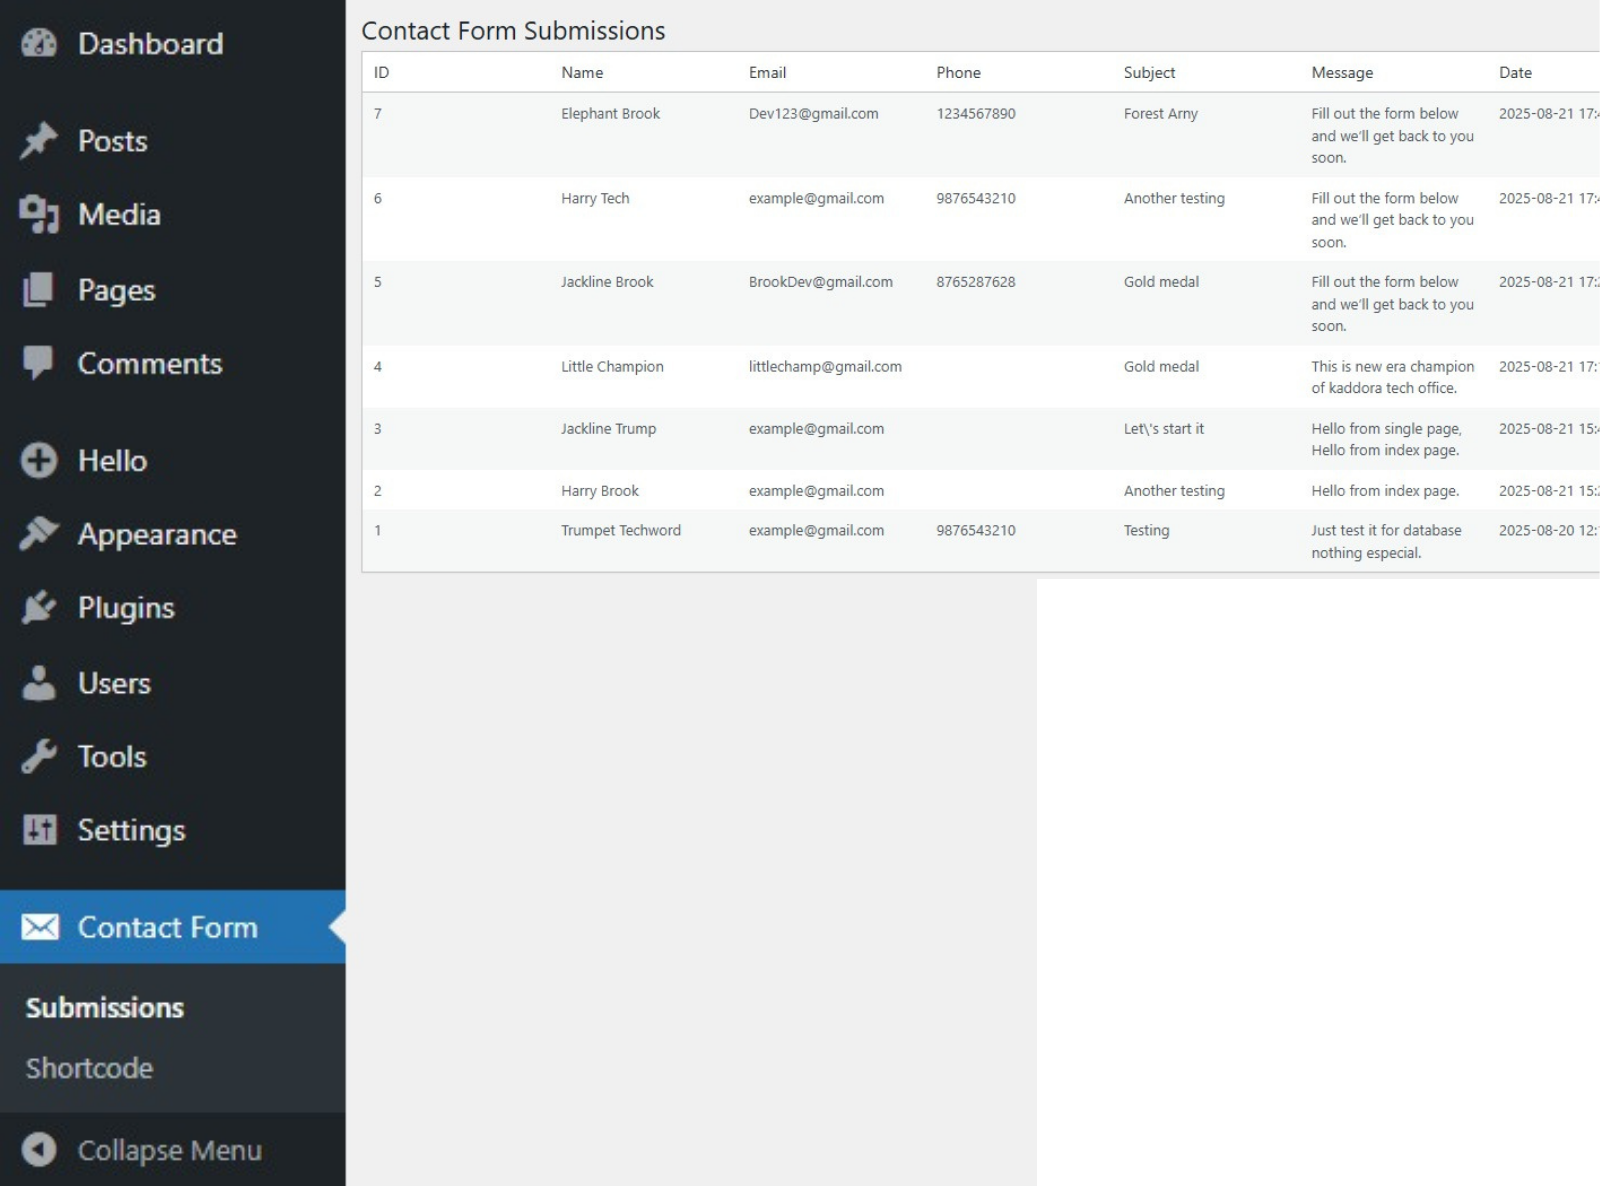Image resolution: width=1600 pixels, height=1200 pixels.
Task: Click the Tools wrench icon
Action: coord(39,757)
